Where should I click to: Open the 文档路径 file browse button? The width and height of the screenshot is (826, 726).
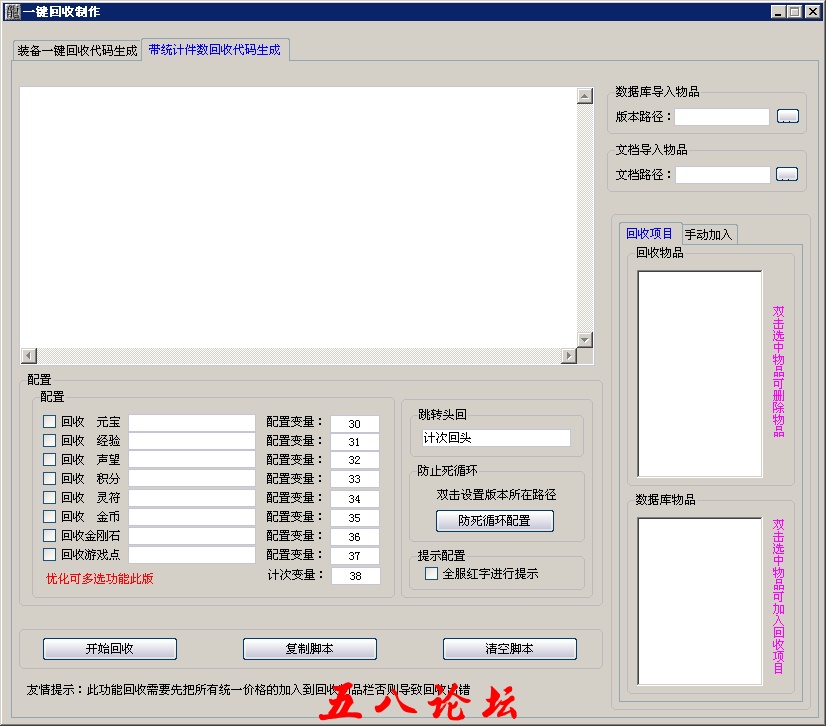tap(787, 173)
